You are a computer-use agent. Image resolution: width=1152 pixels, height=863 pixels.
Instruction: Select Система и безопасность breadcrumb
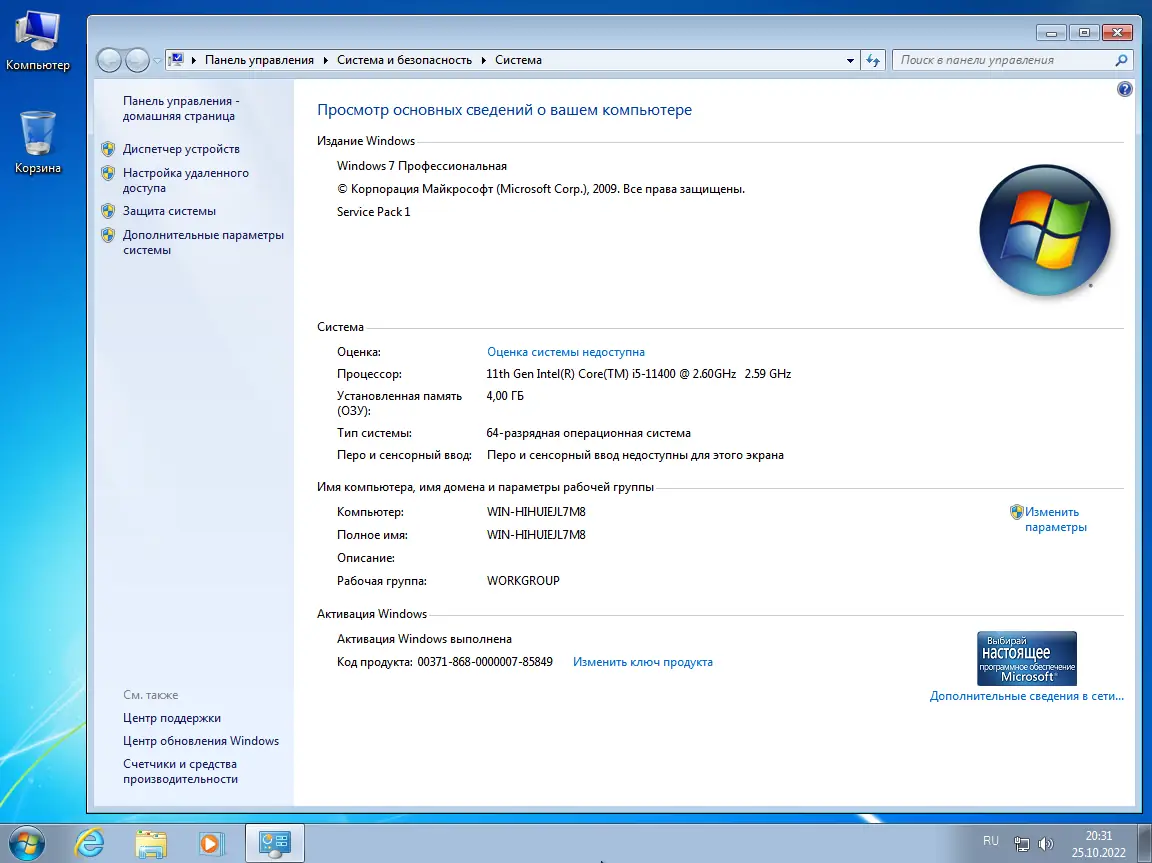[x=404, y=60]
